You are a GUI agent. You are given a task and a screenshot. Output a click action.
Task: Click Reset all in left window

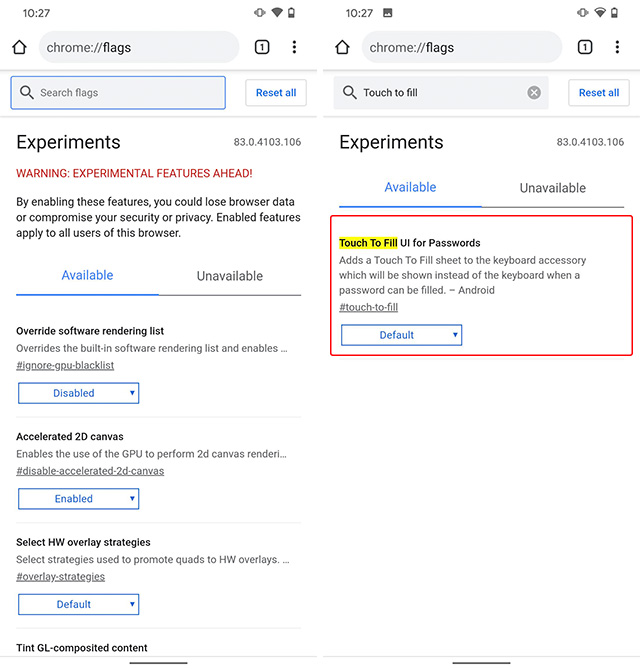[276, 93]
